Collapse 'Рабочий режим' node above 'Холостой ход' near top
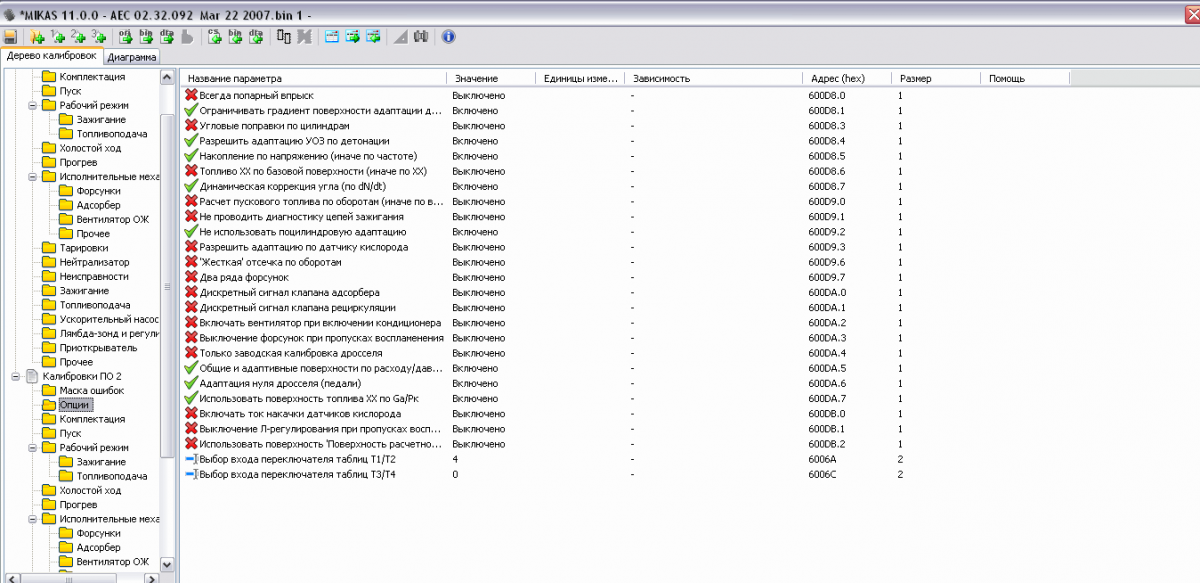 32,105
